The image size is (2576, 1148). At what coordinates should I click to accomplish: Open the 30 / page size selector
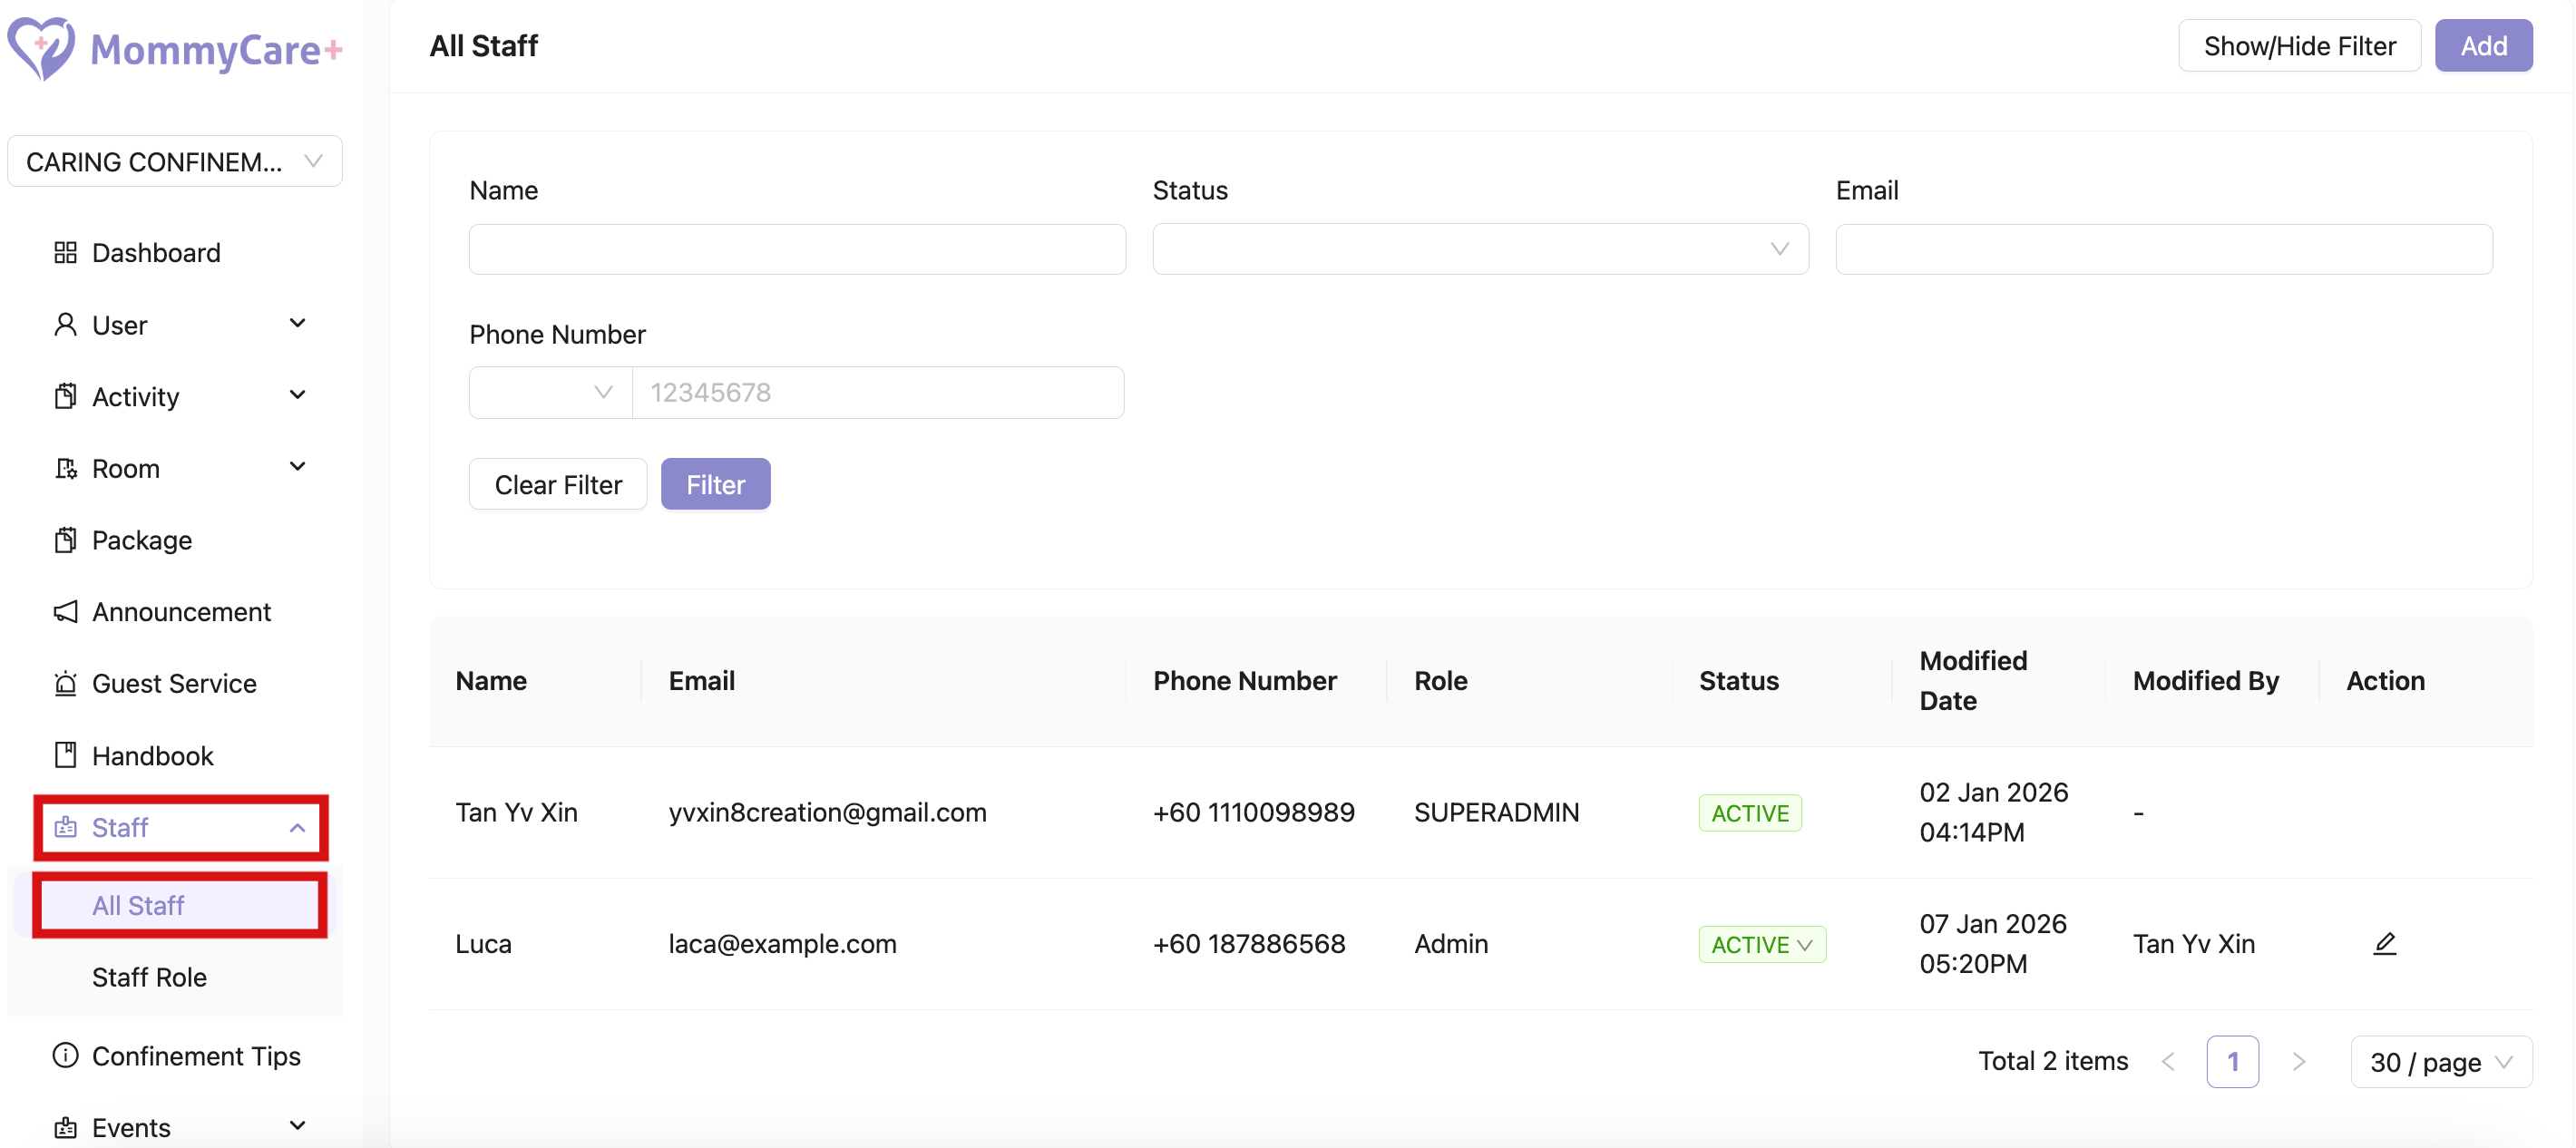2440,1062
